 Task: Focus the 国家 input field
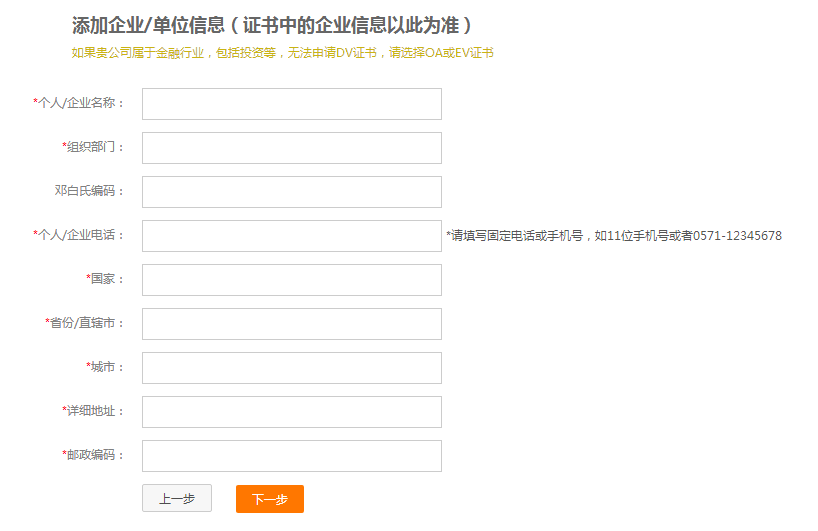(291, 280)
